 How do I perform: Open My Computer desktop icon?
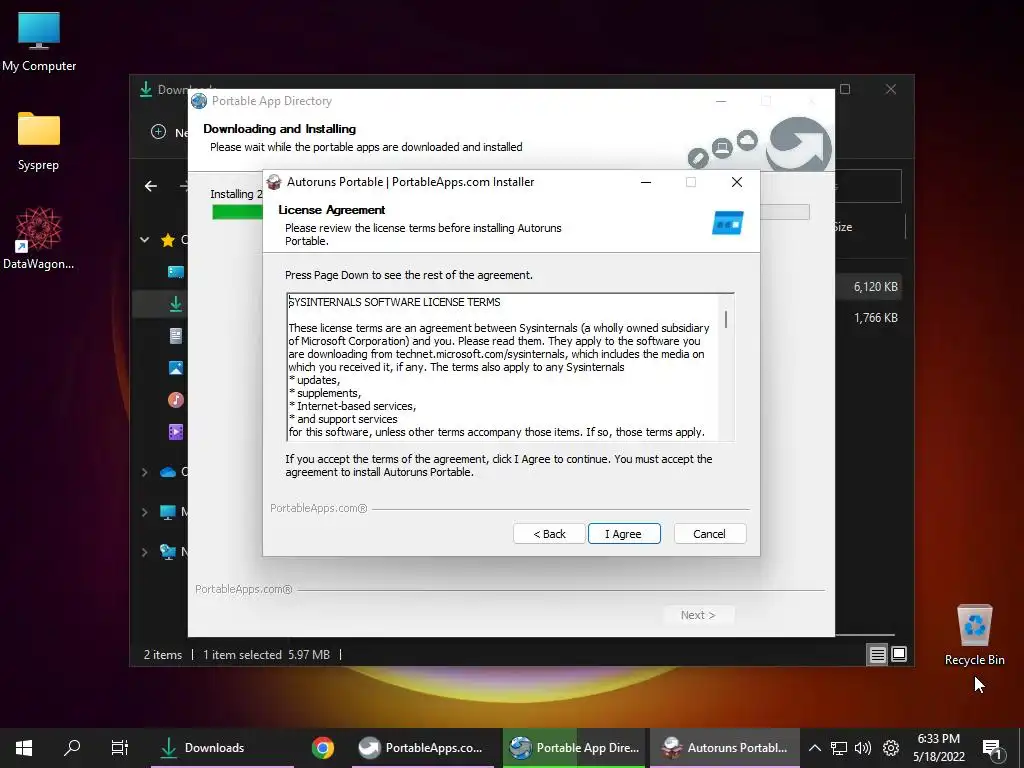click(x=39, y=42)
